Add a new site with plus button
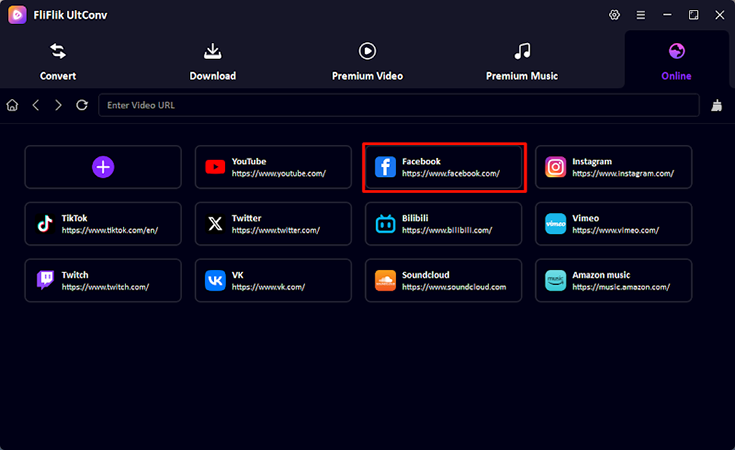Image resolution: width=735 pixels, height=450 pixels. point(103,167)
